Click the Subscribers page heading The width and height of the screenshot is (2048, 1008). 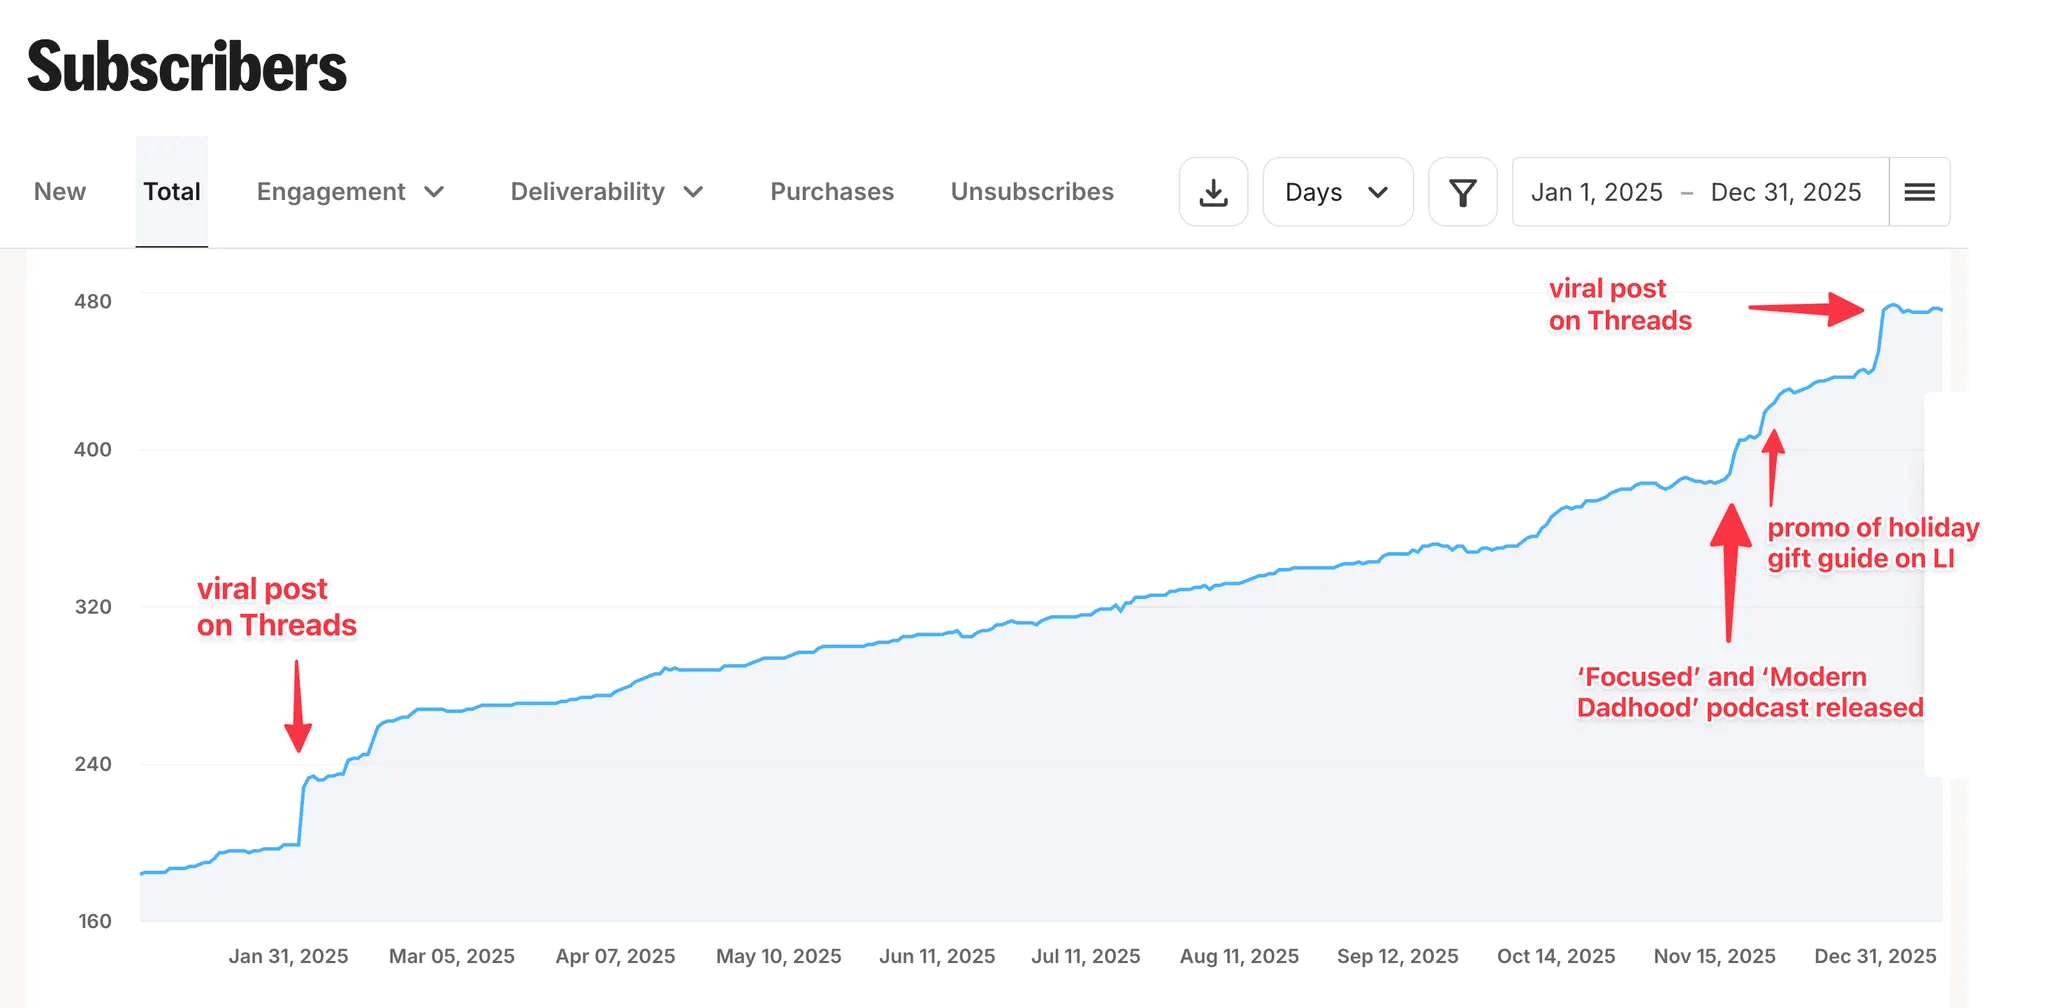(187, 67)
